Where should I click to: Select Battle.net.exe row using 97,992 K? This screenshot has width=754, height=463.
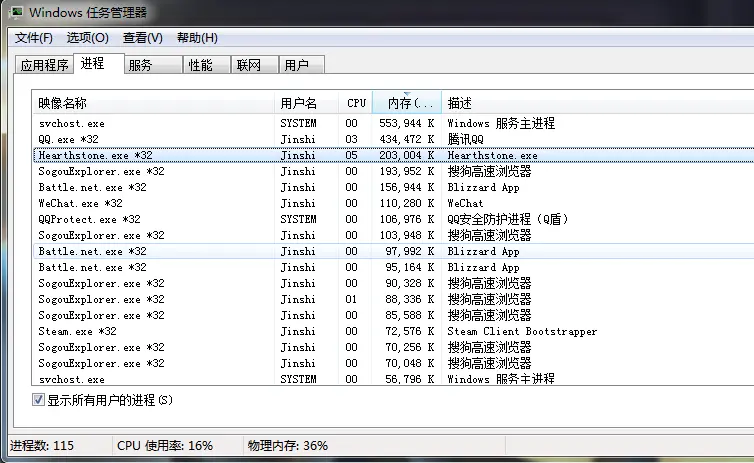click(393, 251)
